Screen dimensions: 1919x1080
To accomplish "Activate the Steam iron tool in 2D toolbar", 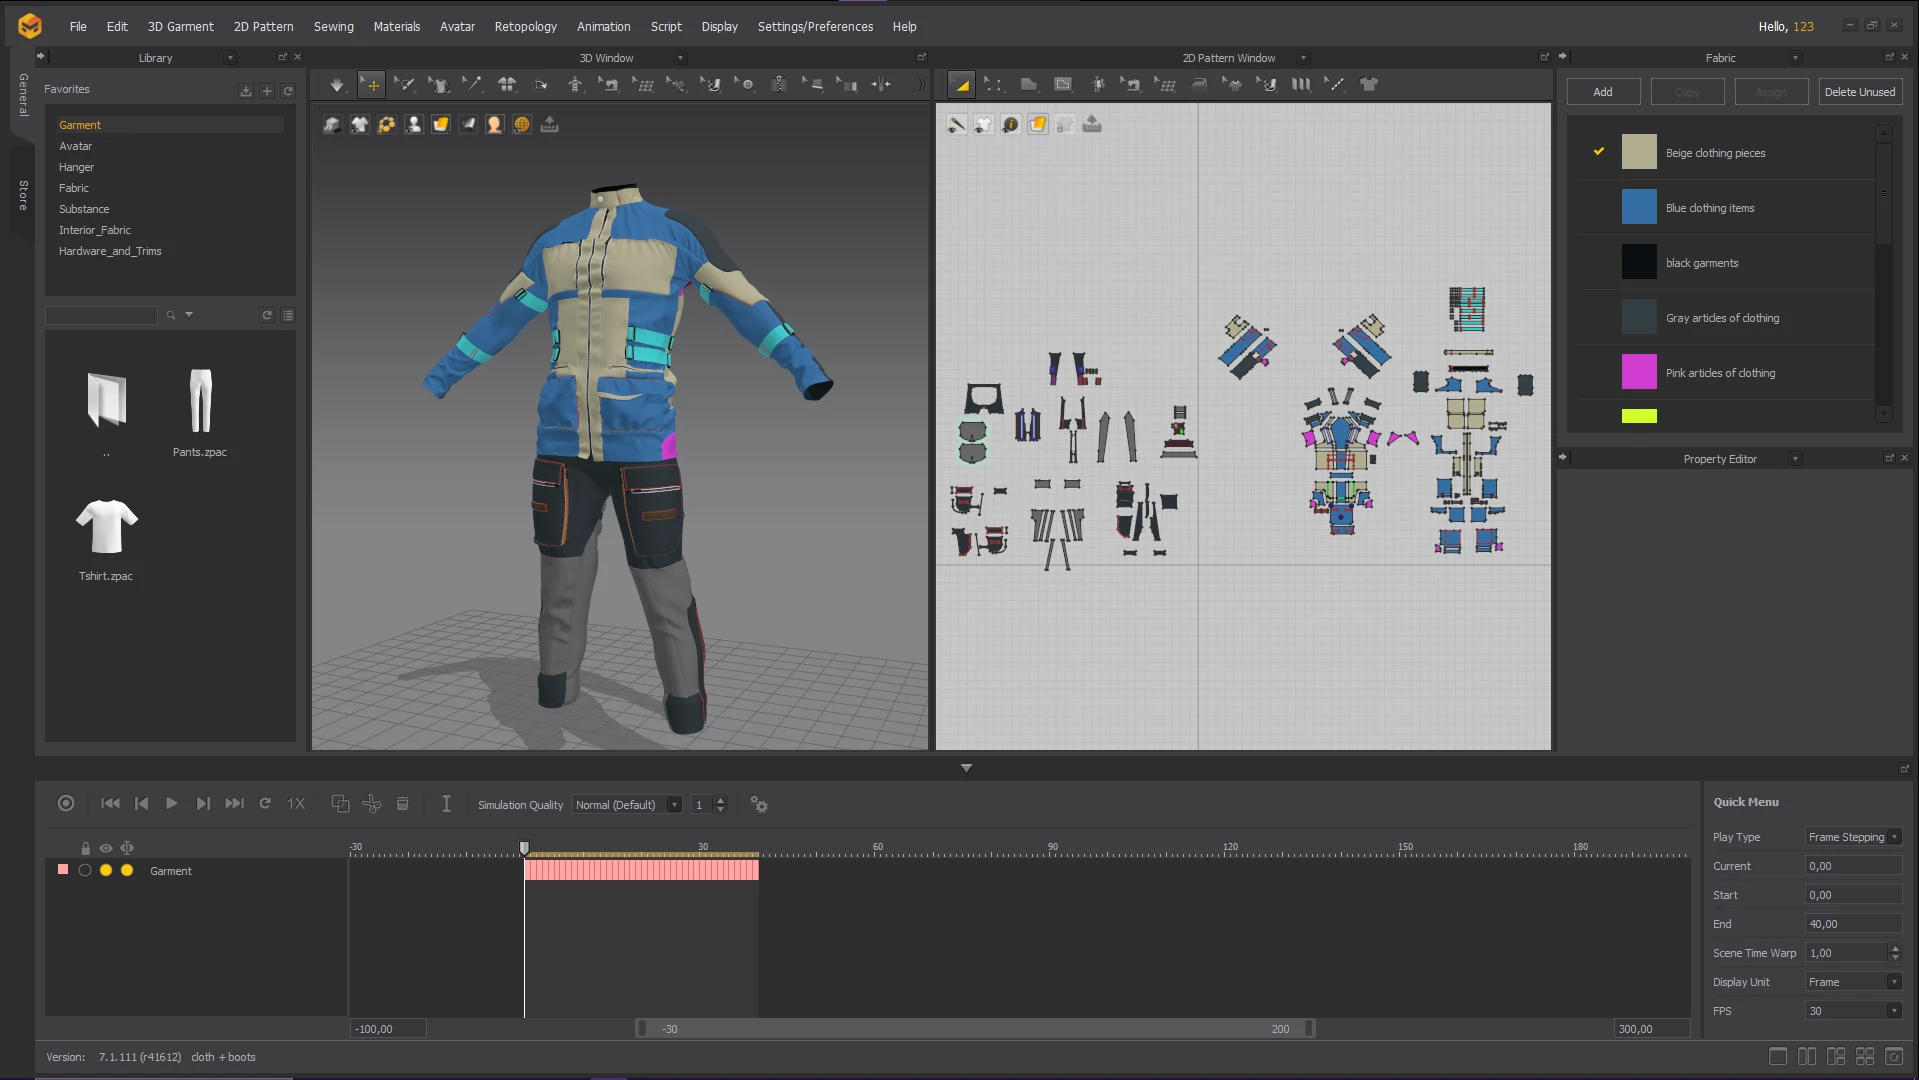I will 1198,85.
